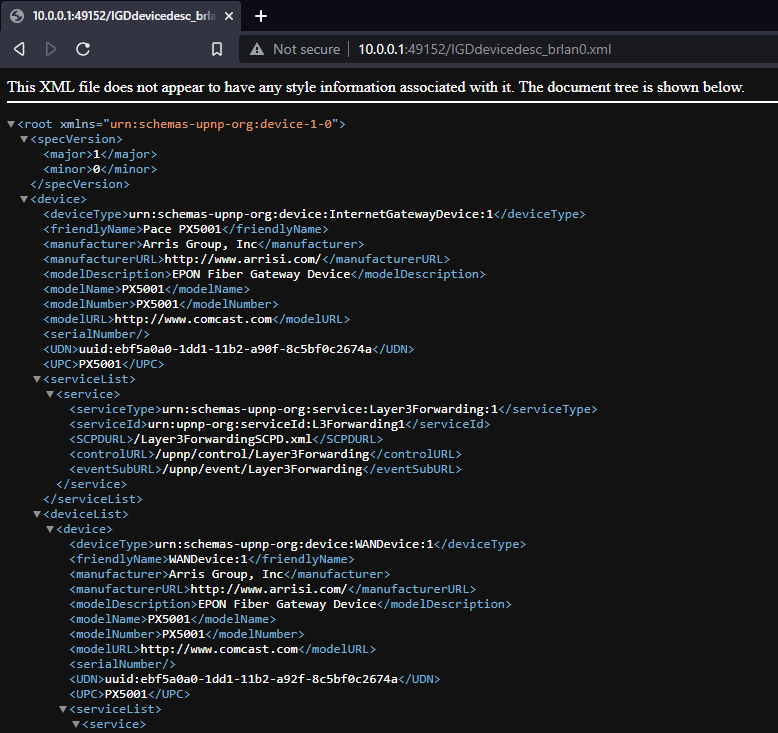Click the XML style information notice text
778x733 pixels.
(376, 87)
